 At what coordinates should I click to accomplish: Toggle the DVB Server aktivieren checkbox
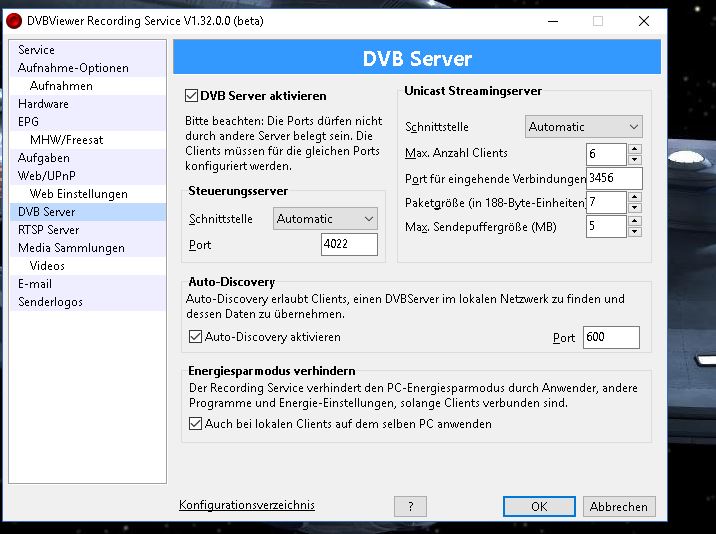pos(191,96)
